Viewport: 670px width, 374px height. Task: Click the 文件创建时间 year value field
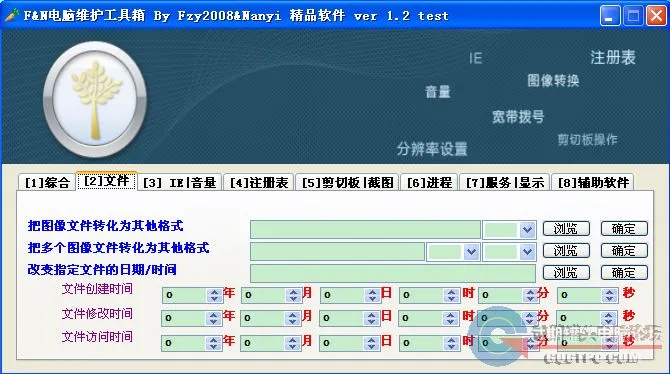(185, 295)
